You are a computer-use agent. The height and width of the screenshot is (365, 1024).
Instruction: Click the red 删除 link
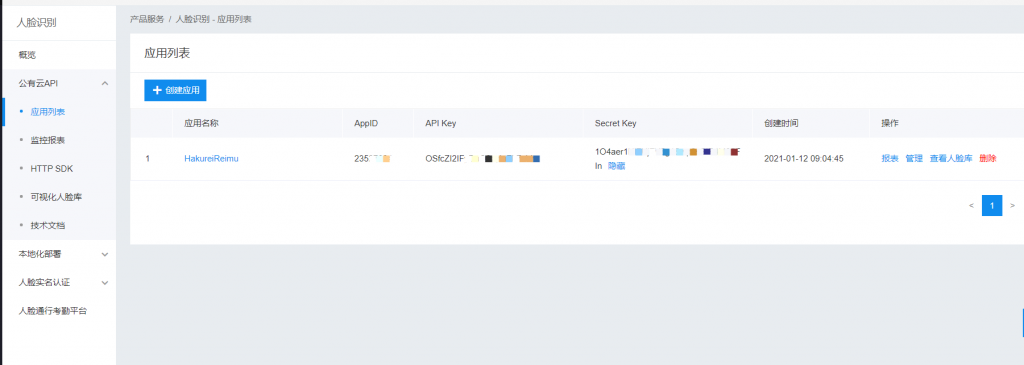(987, 158)
